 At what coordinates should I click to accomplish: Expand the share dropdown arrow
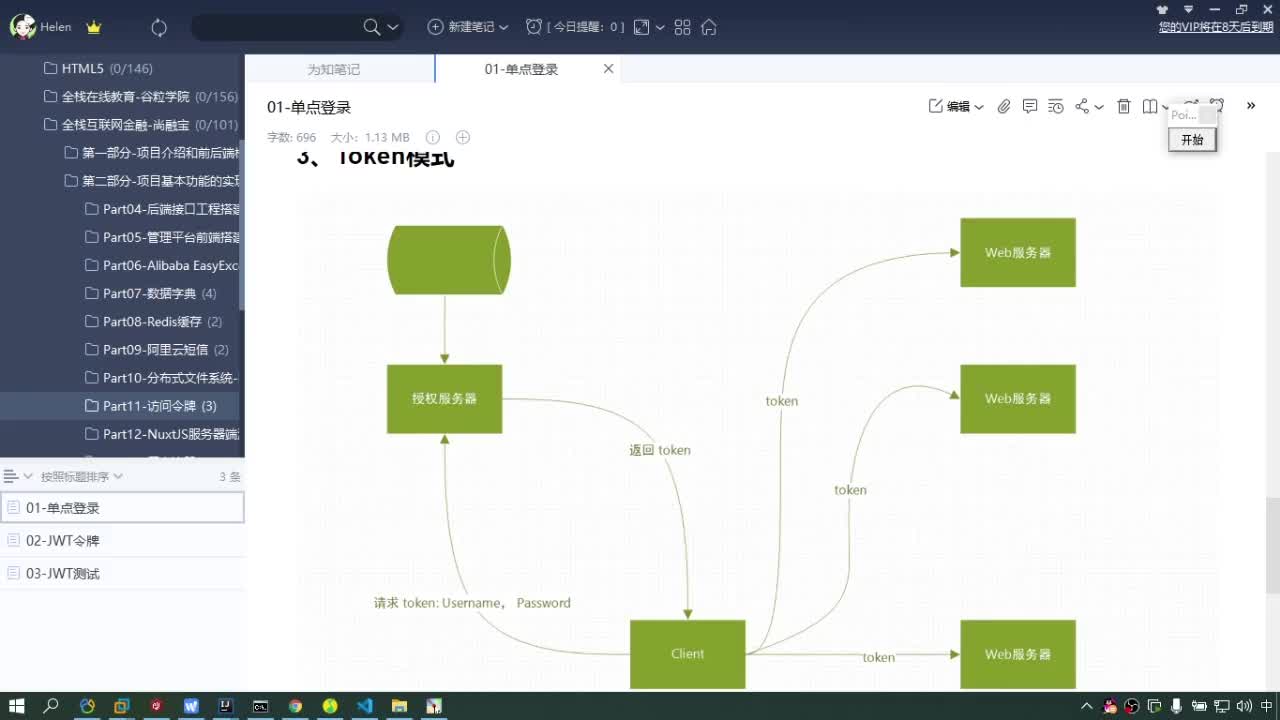[1099, 107]
